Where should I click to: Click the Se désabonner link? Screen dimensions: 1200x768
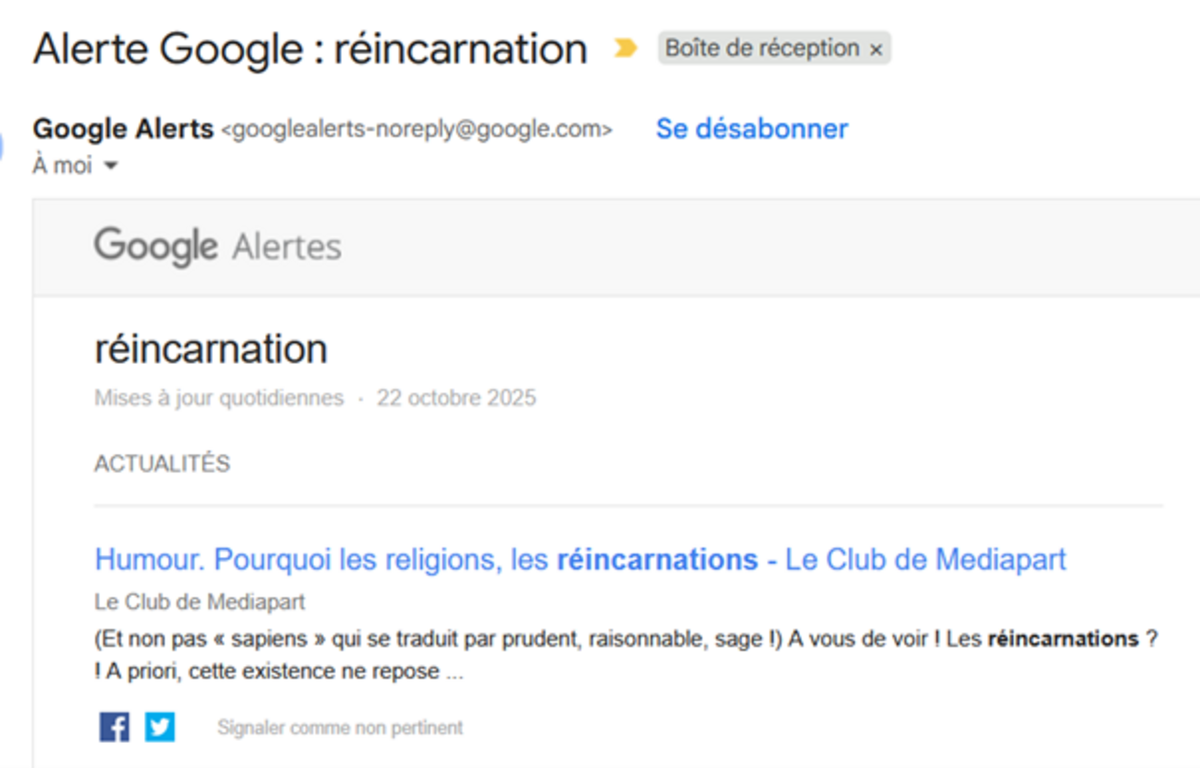coord(751,129)
